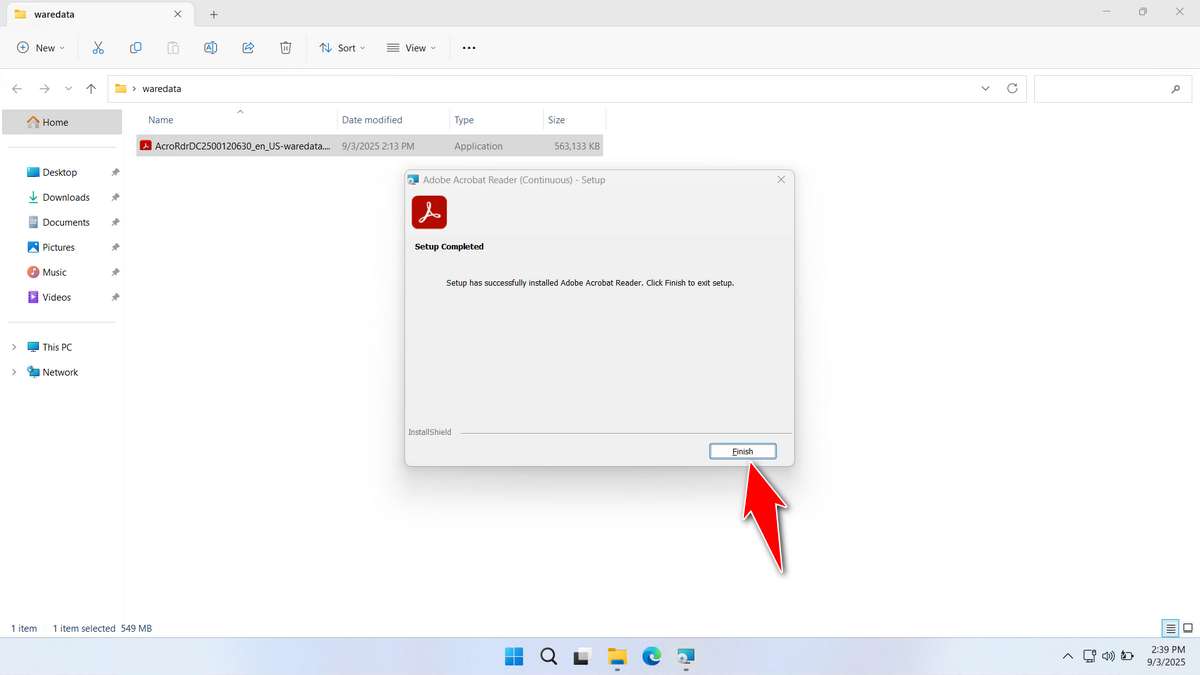Open the View menu
1200x675 pixels.
click(x=411, y=47)
